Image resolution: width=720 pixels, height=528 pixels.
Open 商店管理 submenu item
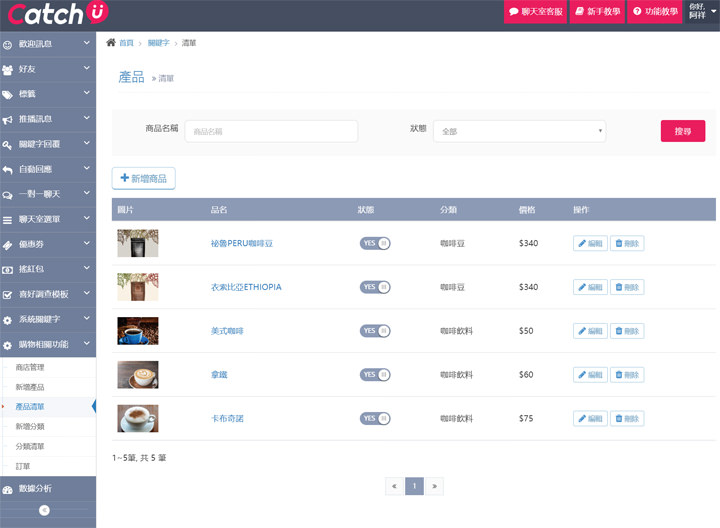pyautogui.click(x=30, y=367)
